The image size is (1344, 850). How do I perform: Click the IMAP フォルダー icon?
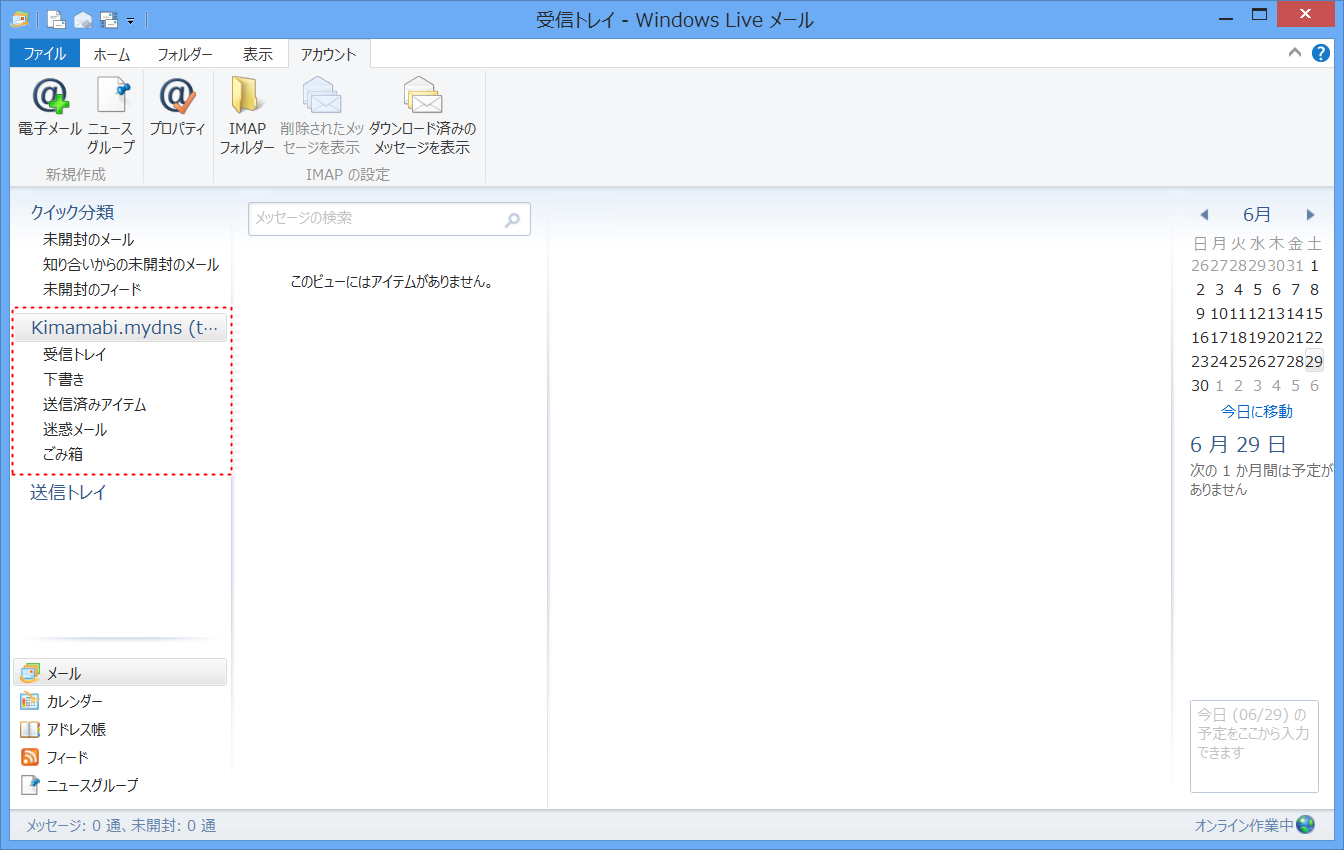246,97
